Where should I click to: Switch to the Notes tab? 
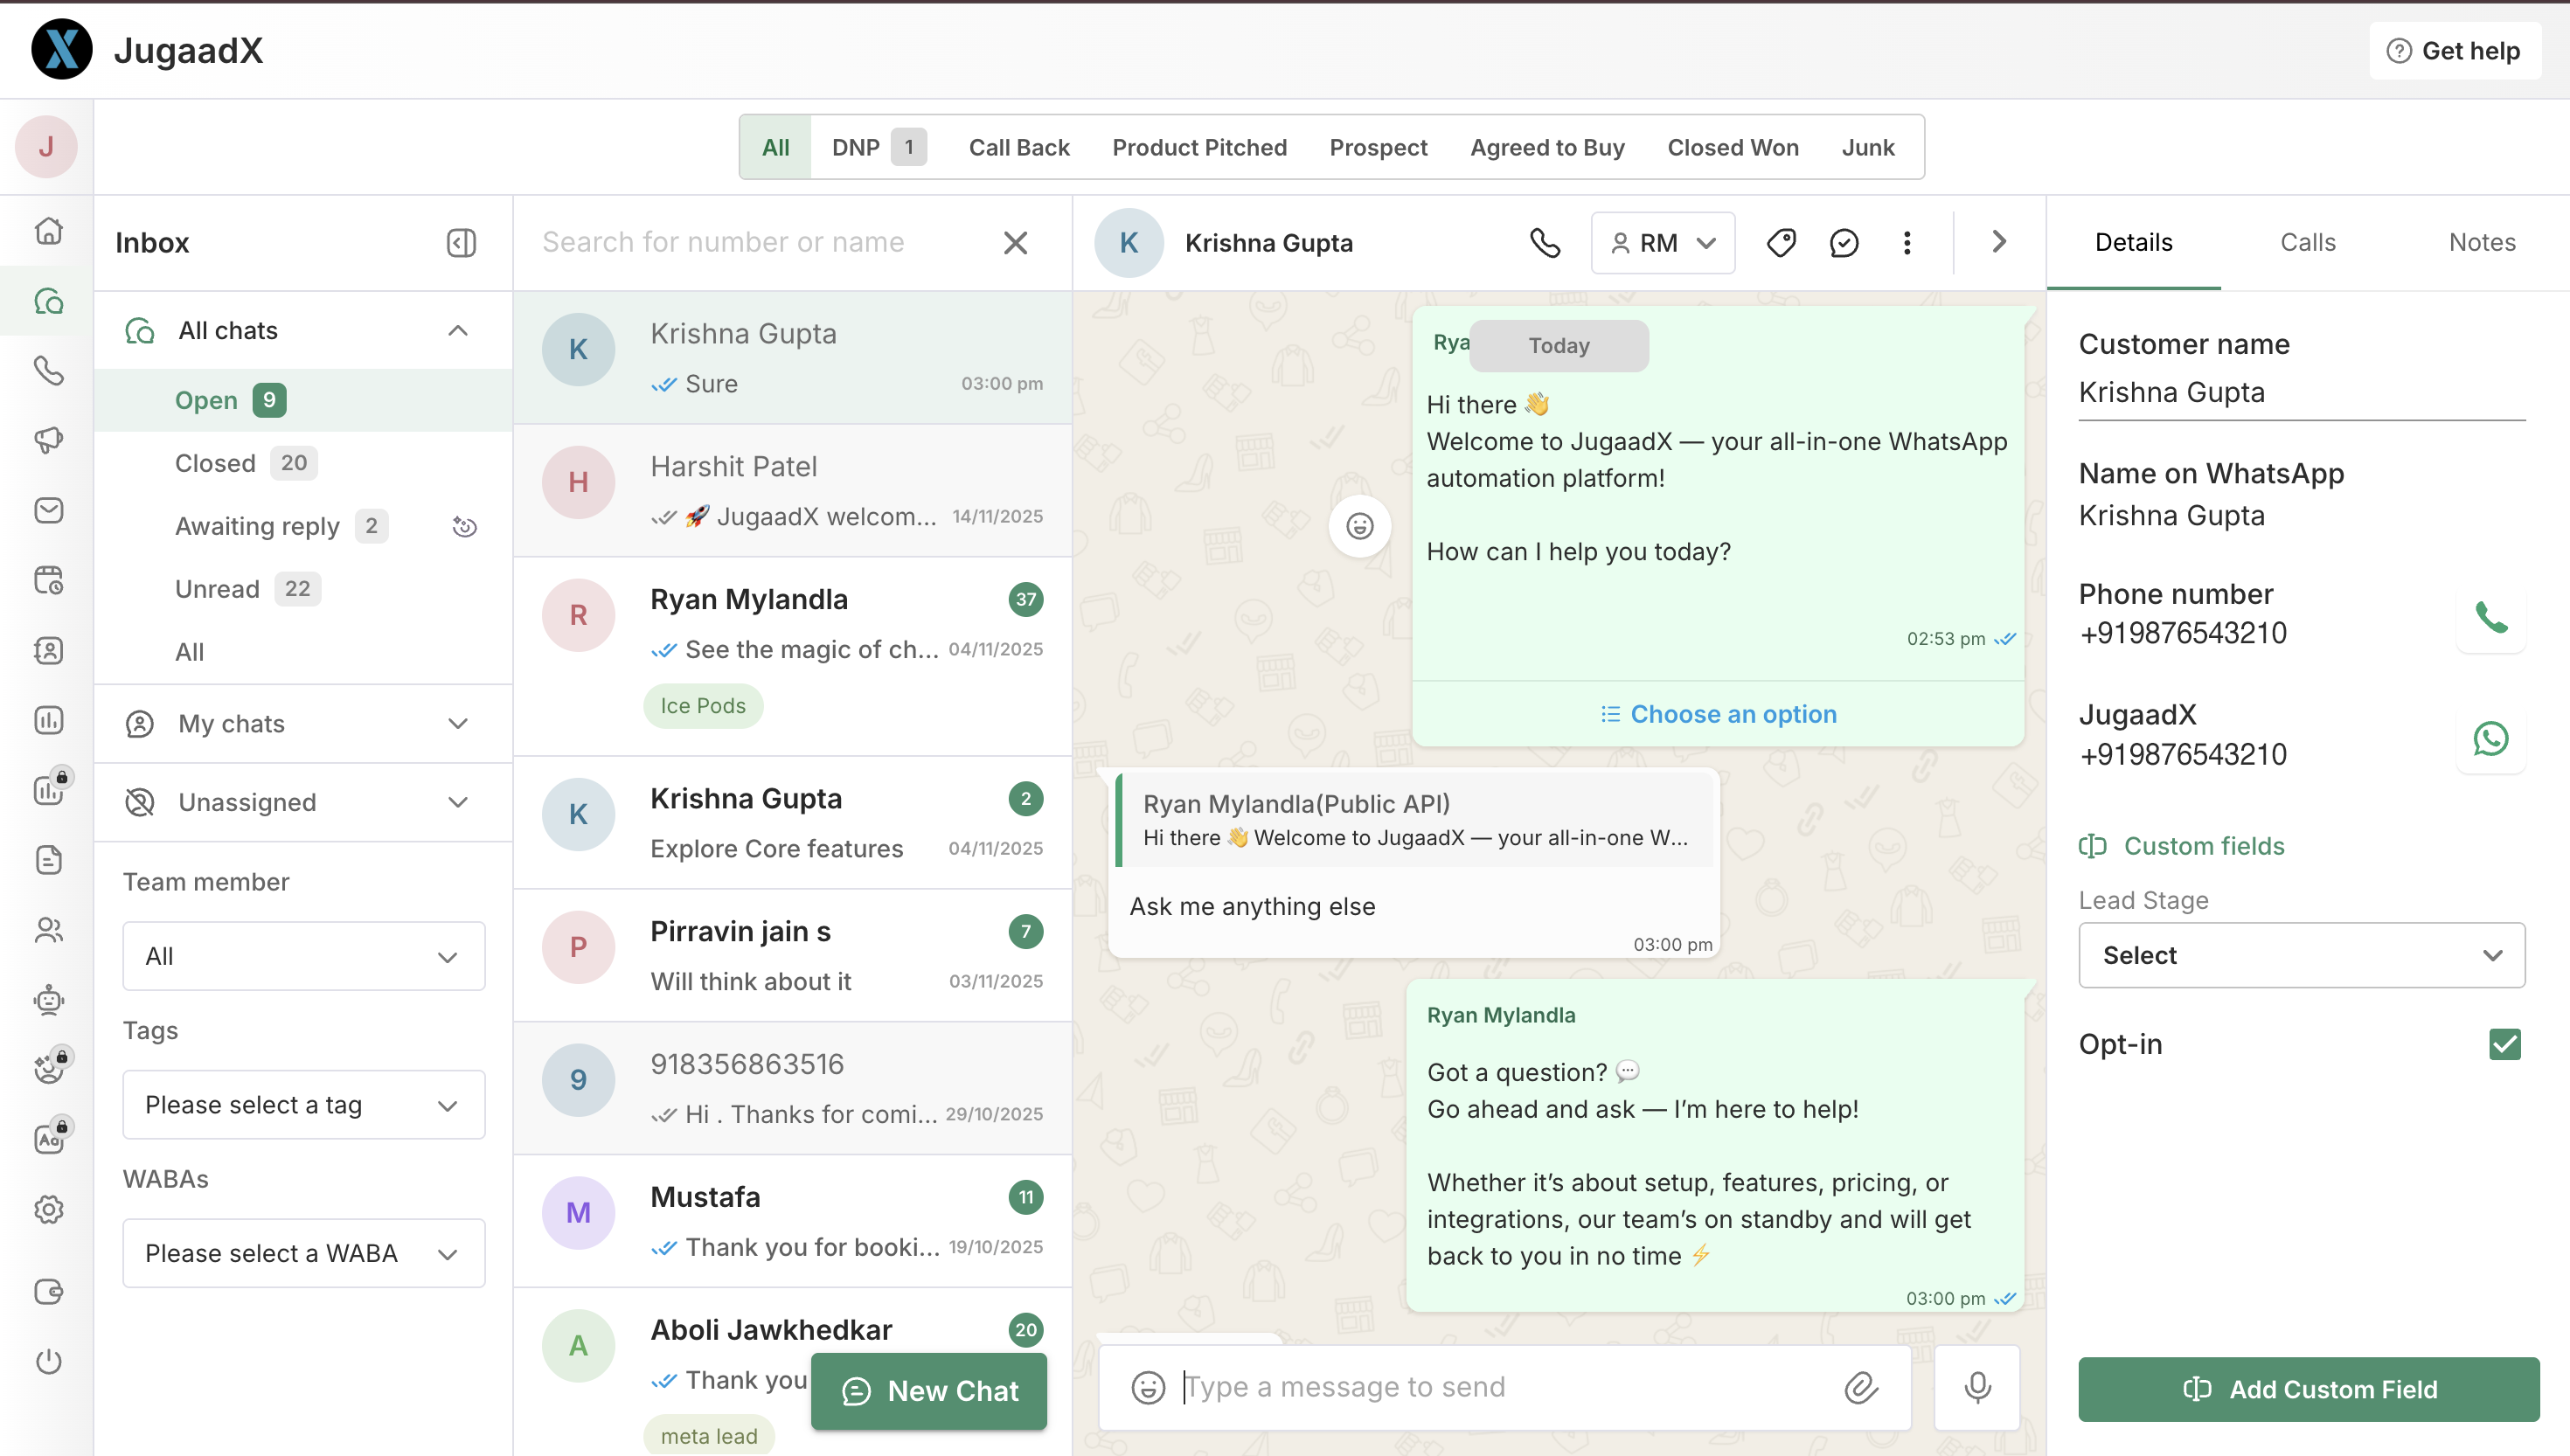[2481, 242]
